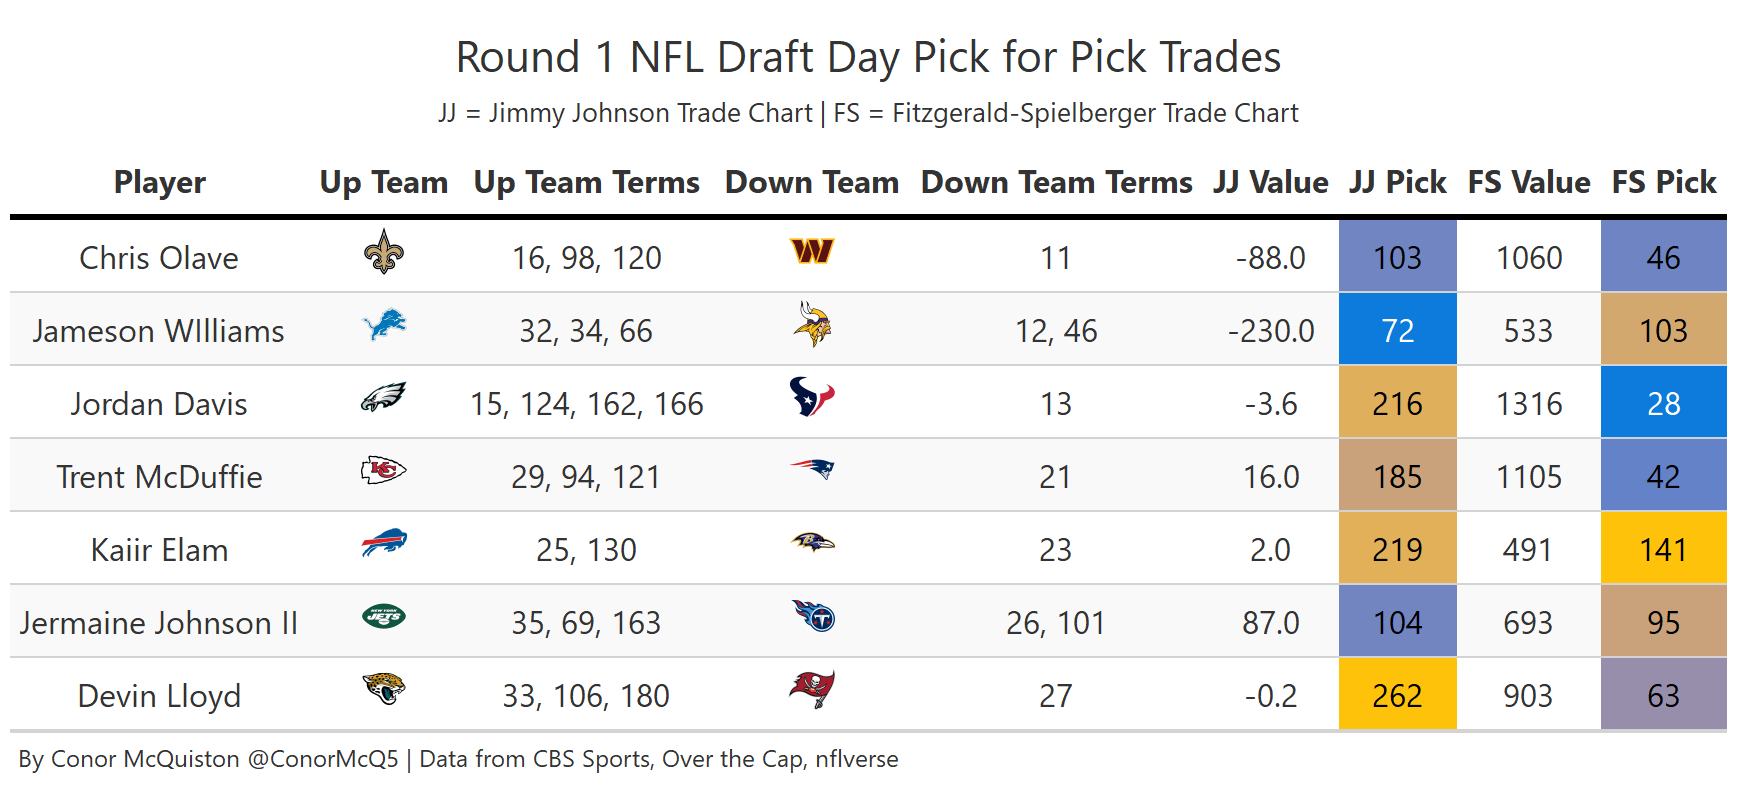Click the Player column header
The height and width of the screenshot is (797, 1737).
pyautogui.click(x=159, y=182)
